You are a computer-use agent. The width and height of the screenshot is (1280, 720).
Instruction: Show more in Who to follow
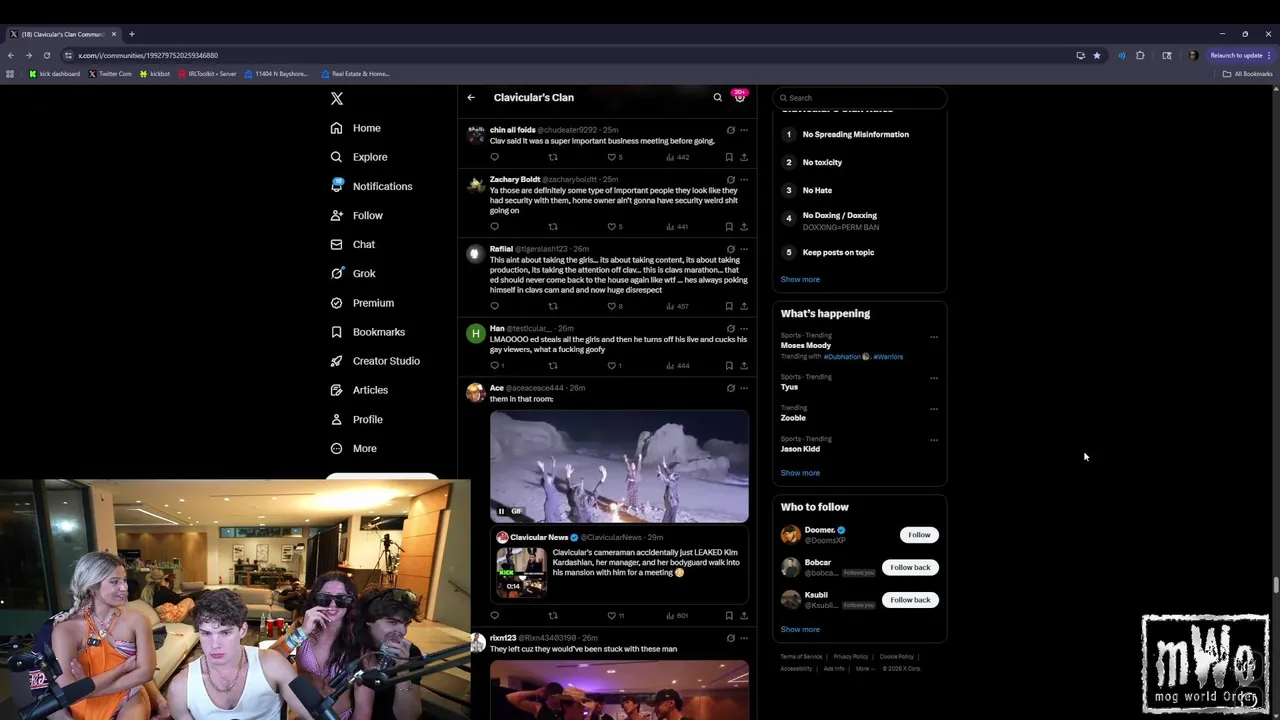800,630
